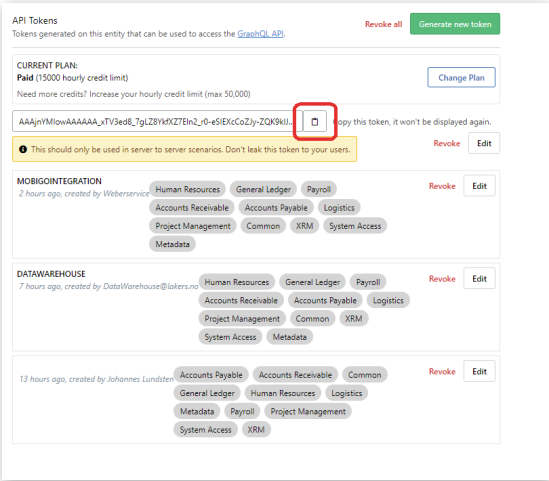Click inside the generated token text field
Screen dimensions: 549x481
pyautogui.click(x=157, y=121)
